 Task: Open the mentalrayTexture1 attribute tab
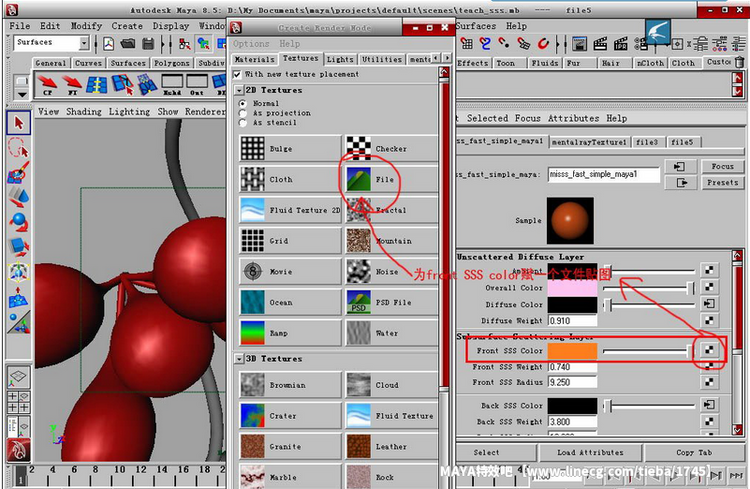coord(589,142)
